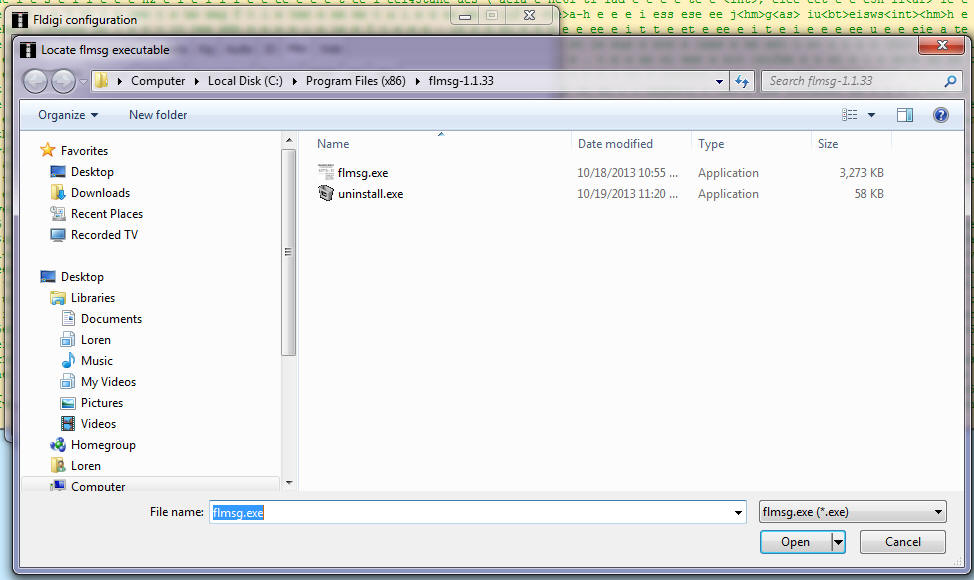Sort by the Size column header
The height and width of the screenshot is (580, 974).
[x=827, y=144]
